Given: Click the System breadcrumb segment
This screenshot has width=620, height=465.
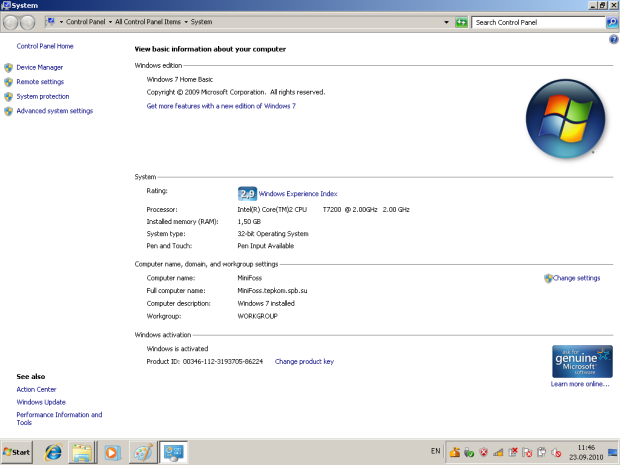Looking at the screenshot, I should click(201, 22).
